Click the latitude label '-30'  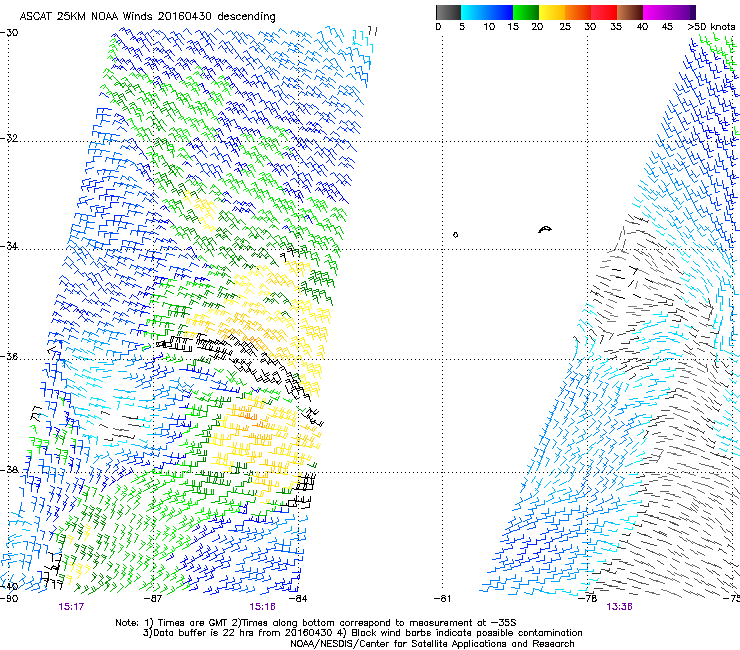(9, 33)
